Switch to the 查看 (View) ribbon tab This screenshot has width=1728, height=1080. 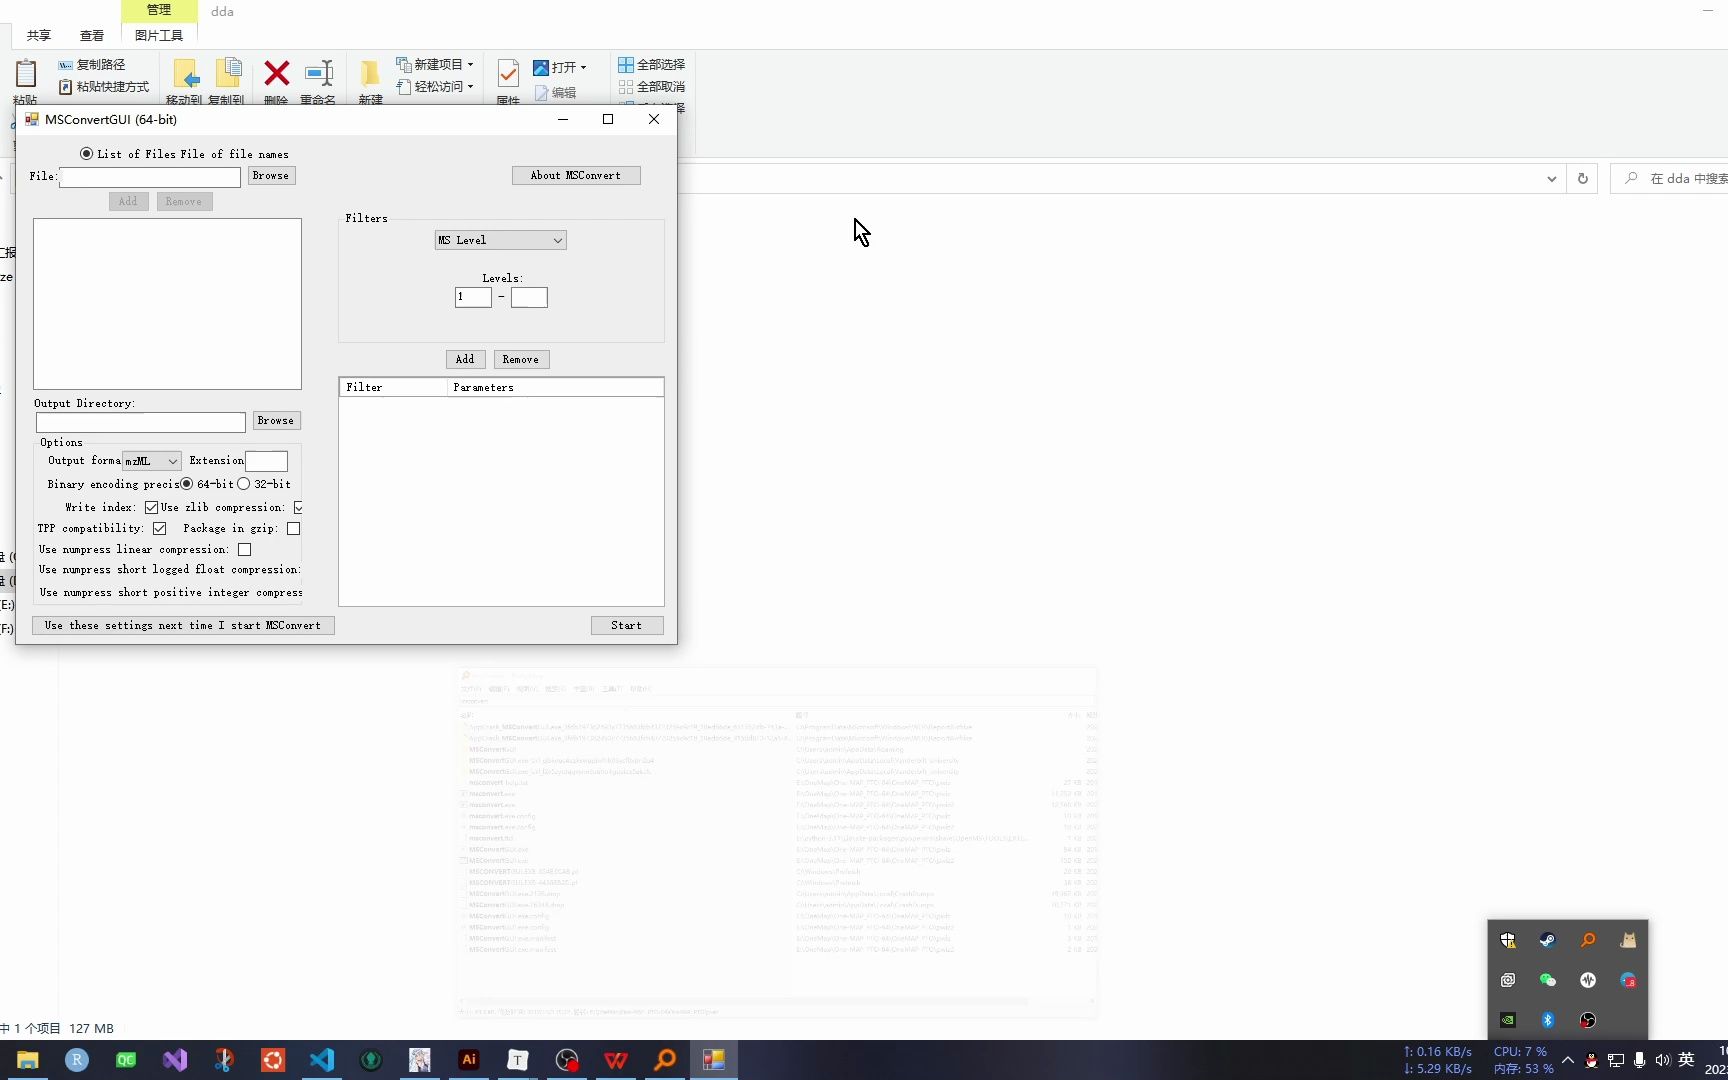92,35
